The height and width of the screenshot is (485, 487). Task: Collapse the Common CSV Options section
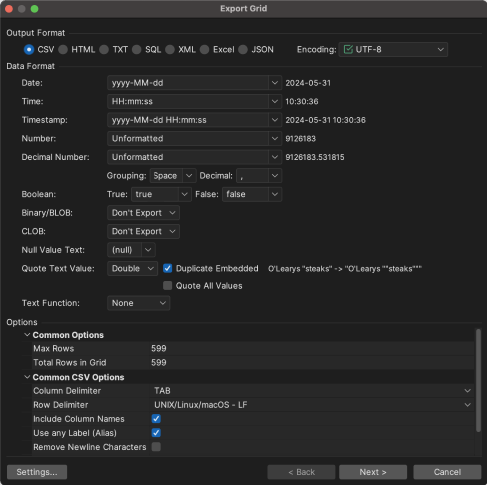27,377
